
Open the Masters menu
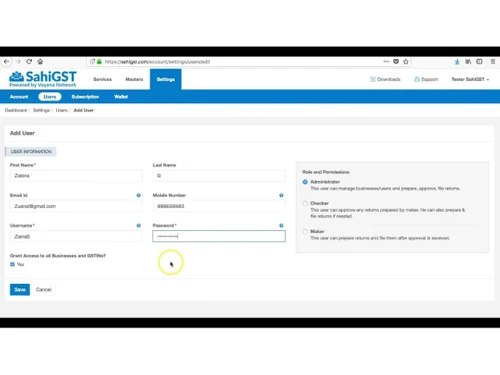pos(134,79)
